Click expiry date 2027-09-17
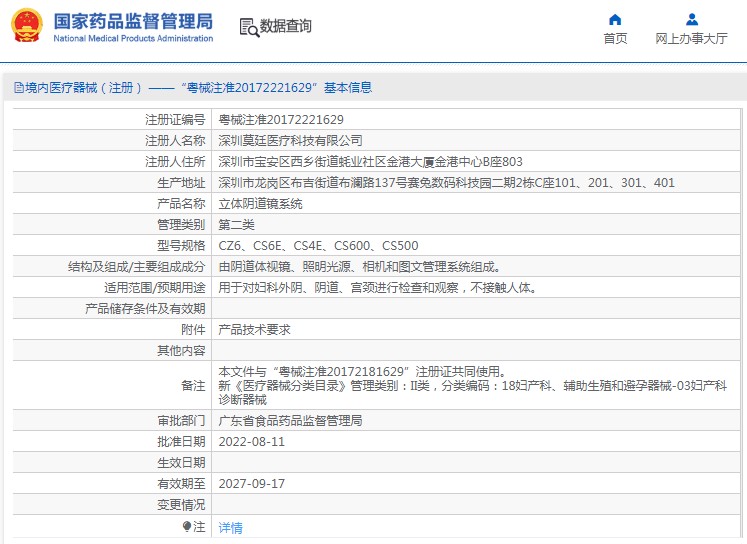Screen dimensions: 747x544 tap(252, 484)
